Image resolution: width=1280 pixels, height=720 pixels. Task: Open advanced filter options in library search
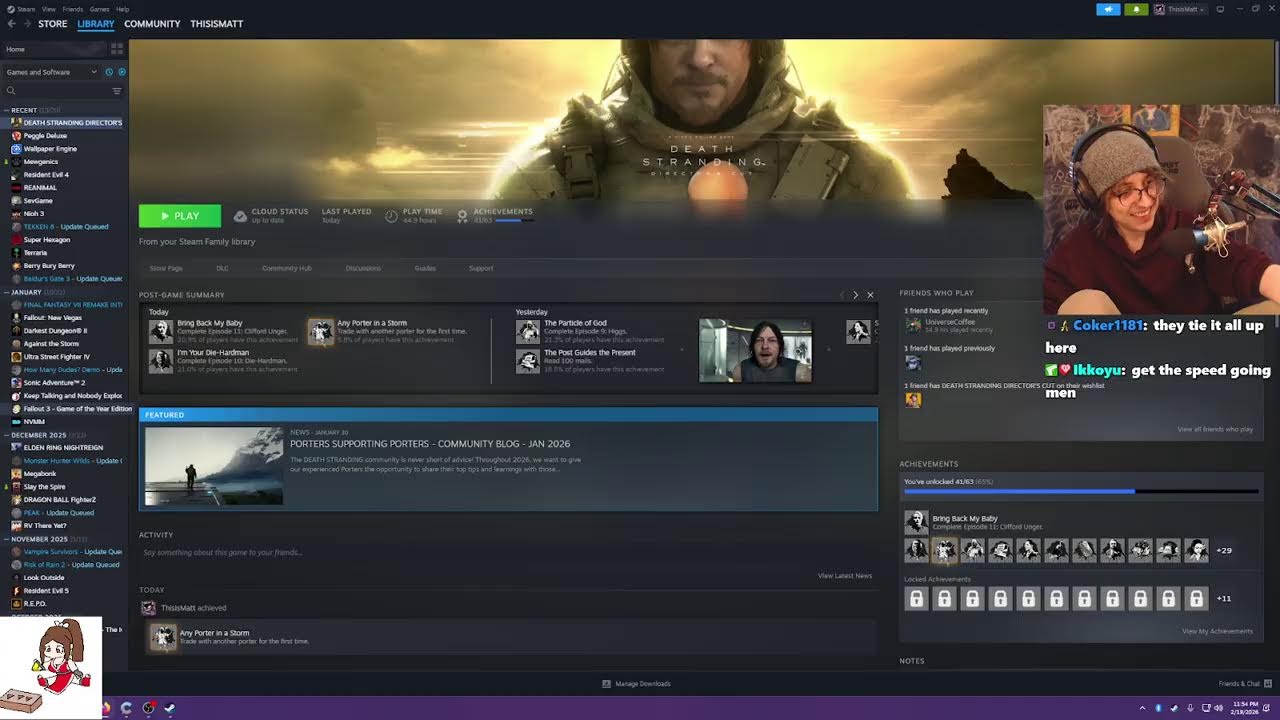(x=117, y=91)
